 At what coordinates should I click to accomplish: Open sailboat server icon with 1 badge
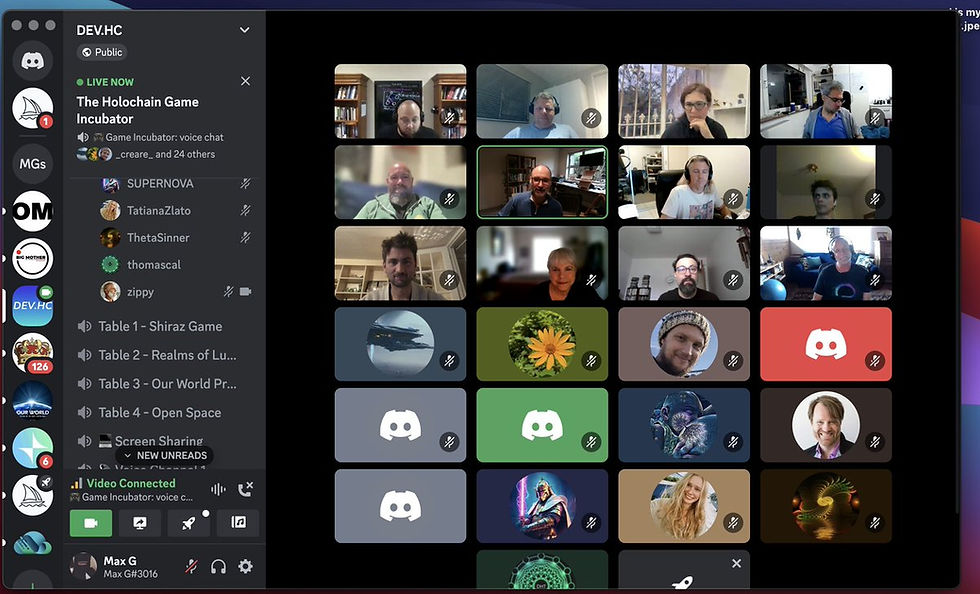32,108
